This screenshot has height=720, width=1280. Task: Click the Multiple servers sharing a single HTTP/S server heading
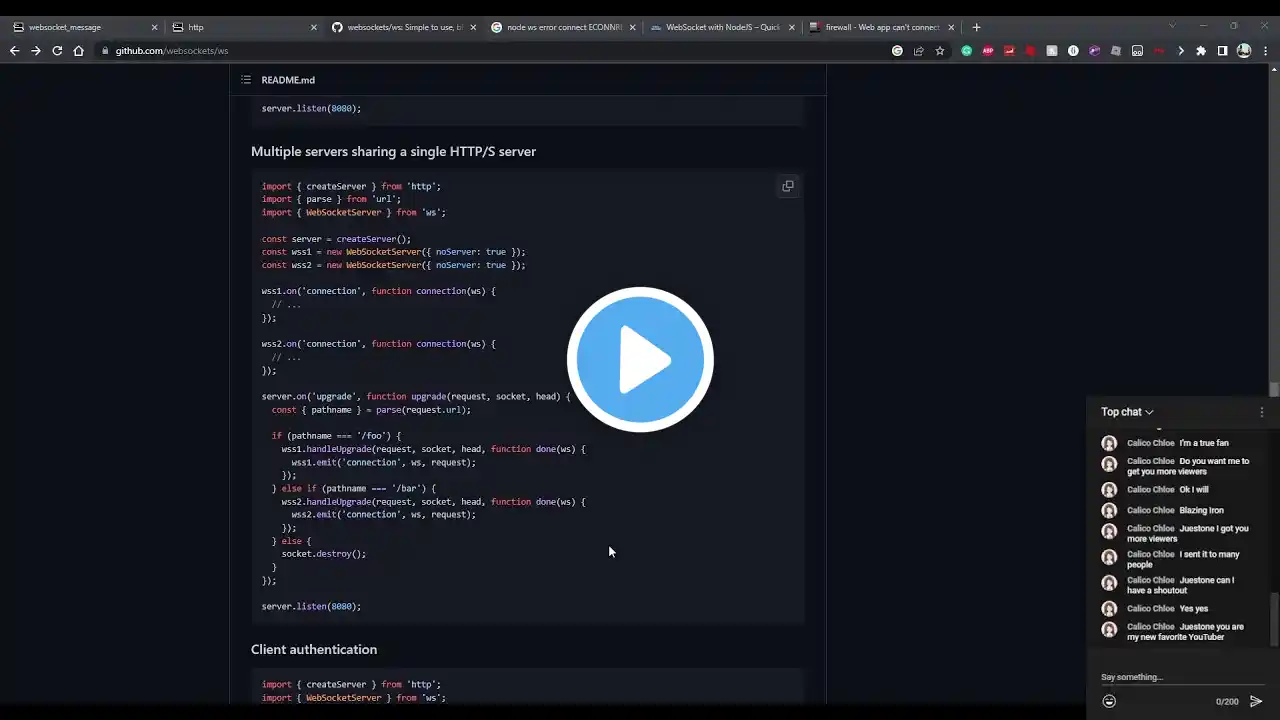click(x=393, y=152)
